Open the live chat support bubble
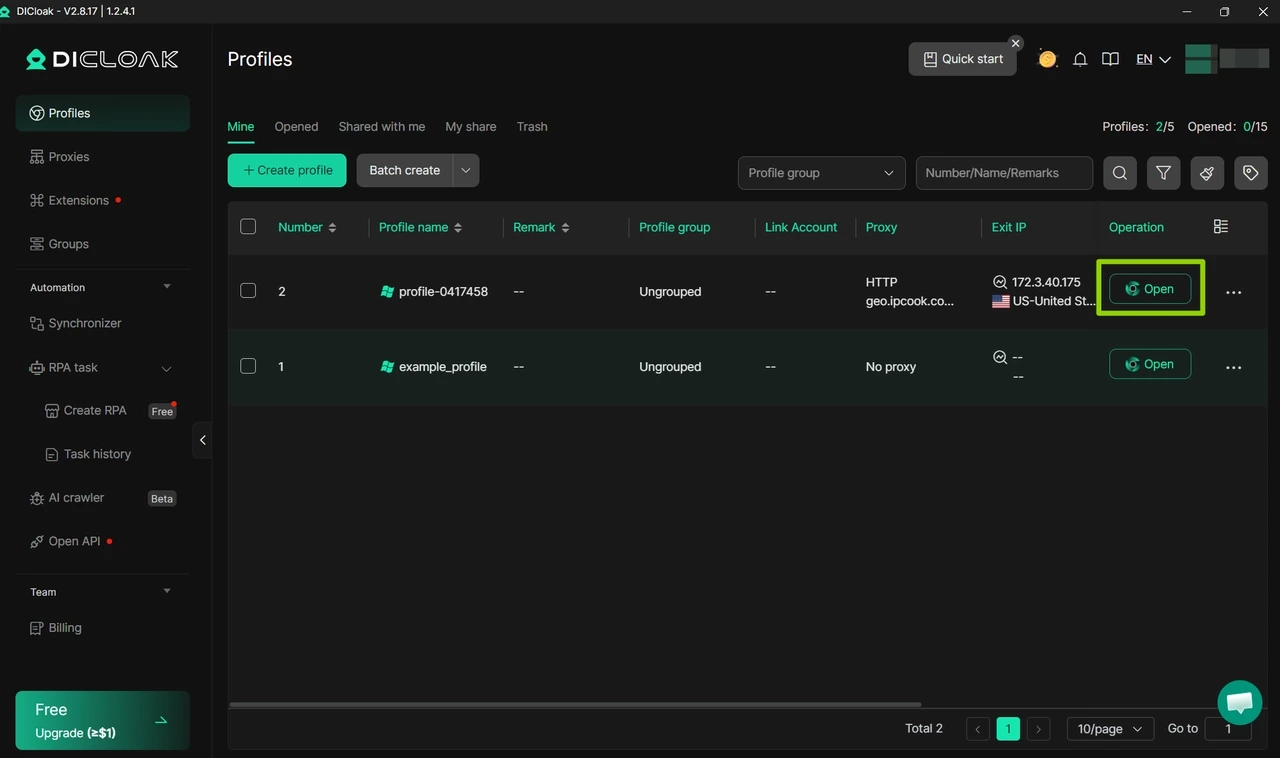This screenshot has width=1280, height=758. [1239, 703]
